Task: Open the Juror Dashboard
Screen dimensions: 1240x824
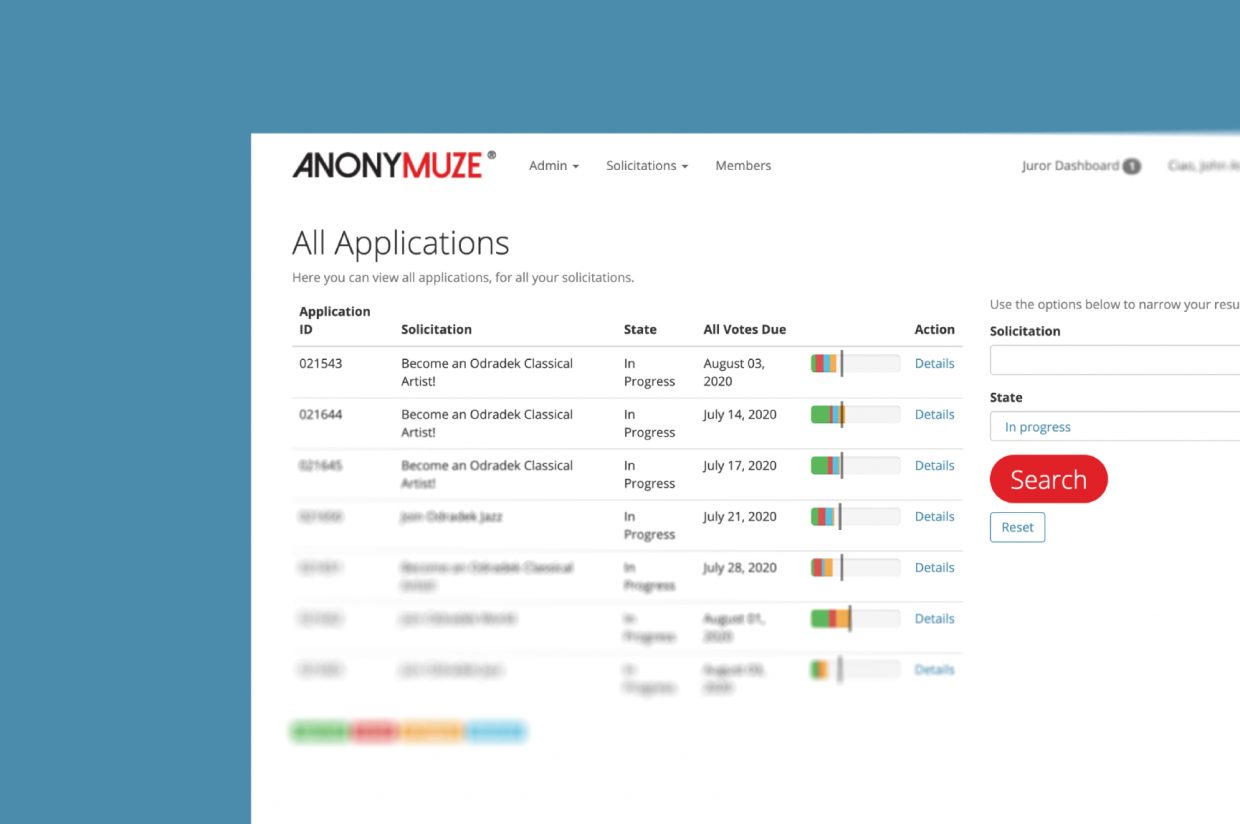Action: (1069, 166)
